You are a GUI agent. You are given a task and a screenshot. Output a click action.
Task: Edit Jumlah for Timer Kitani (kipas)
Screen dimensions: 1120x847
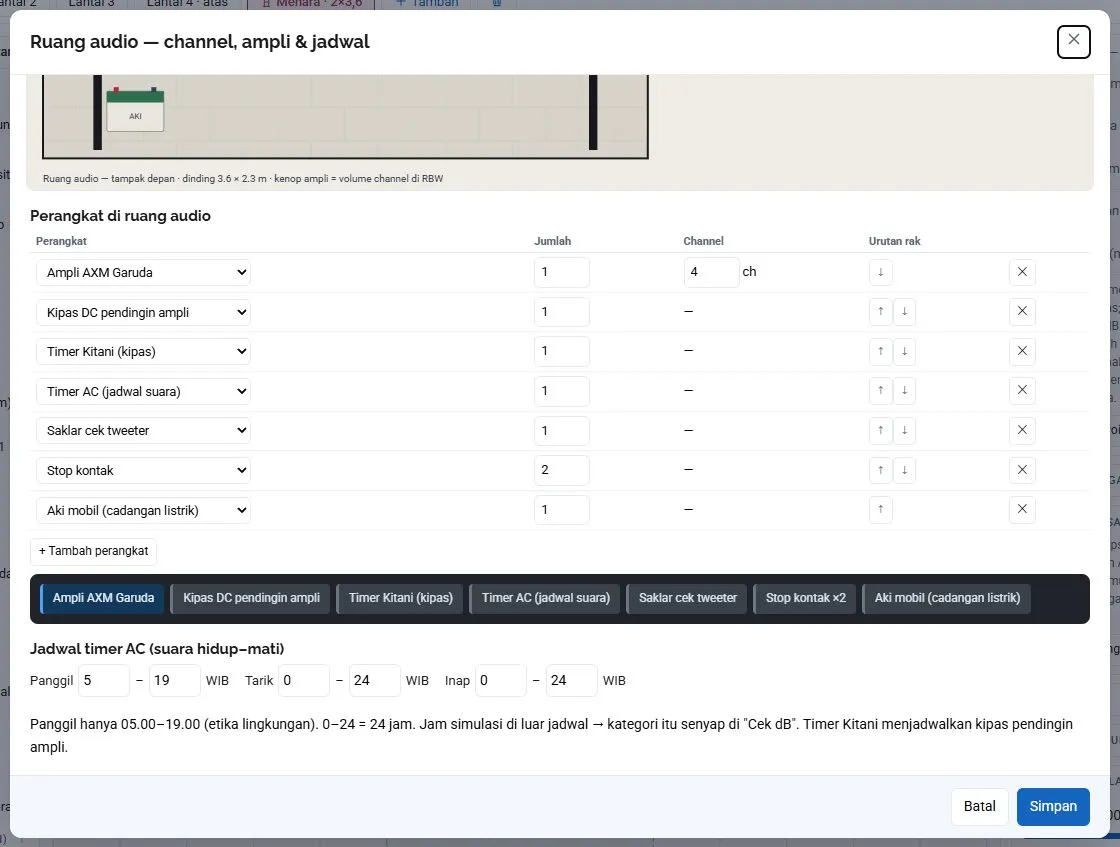561,351
